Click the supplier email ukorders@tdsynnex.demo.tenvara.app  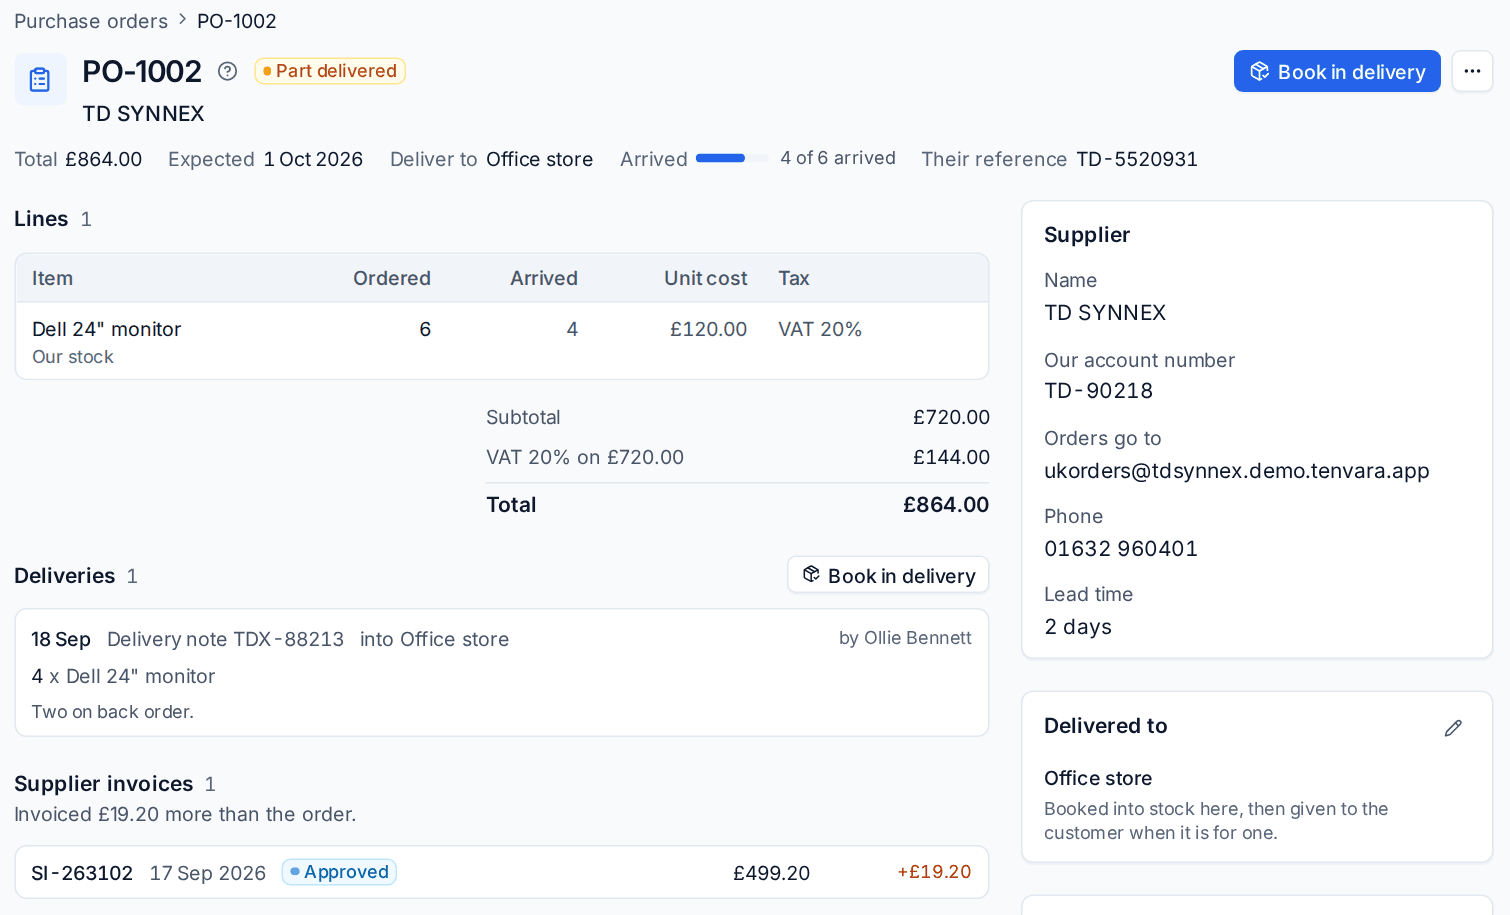[x=1236, y=471]
